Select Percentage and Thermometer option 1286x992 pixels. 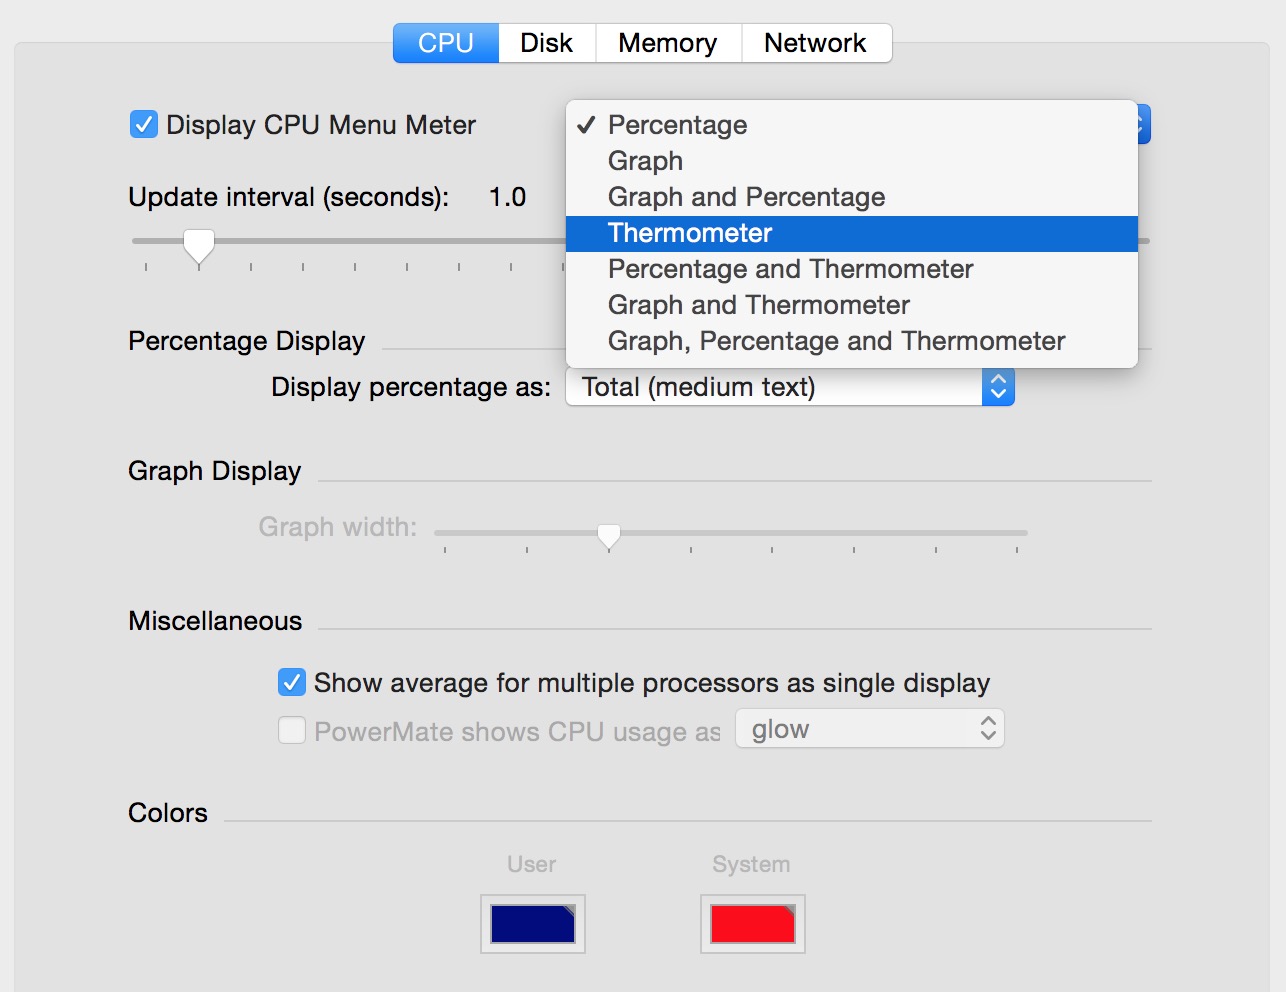click(x=790, y=269)
